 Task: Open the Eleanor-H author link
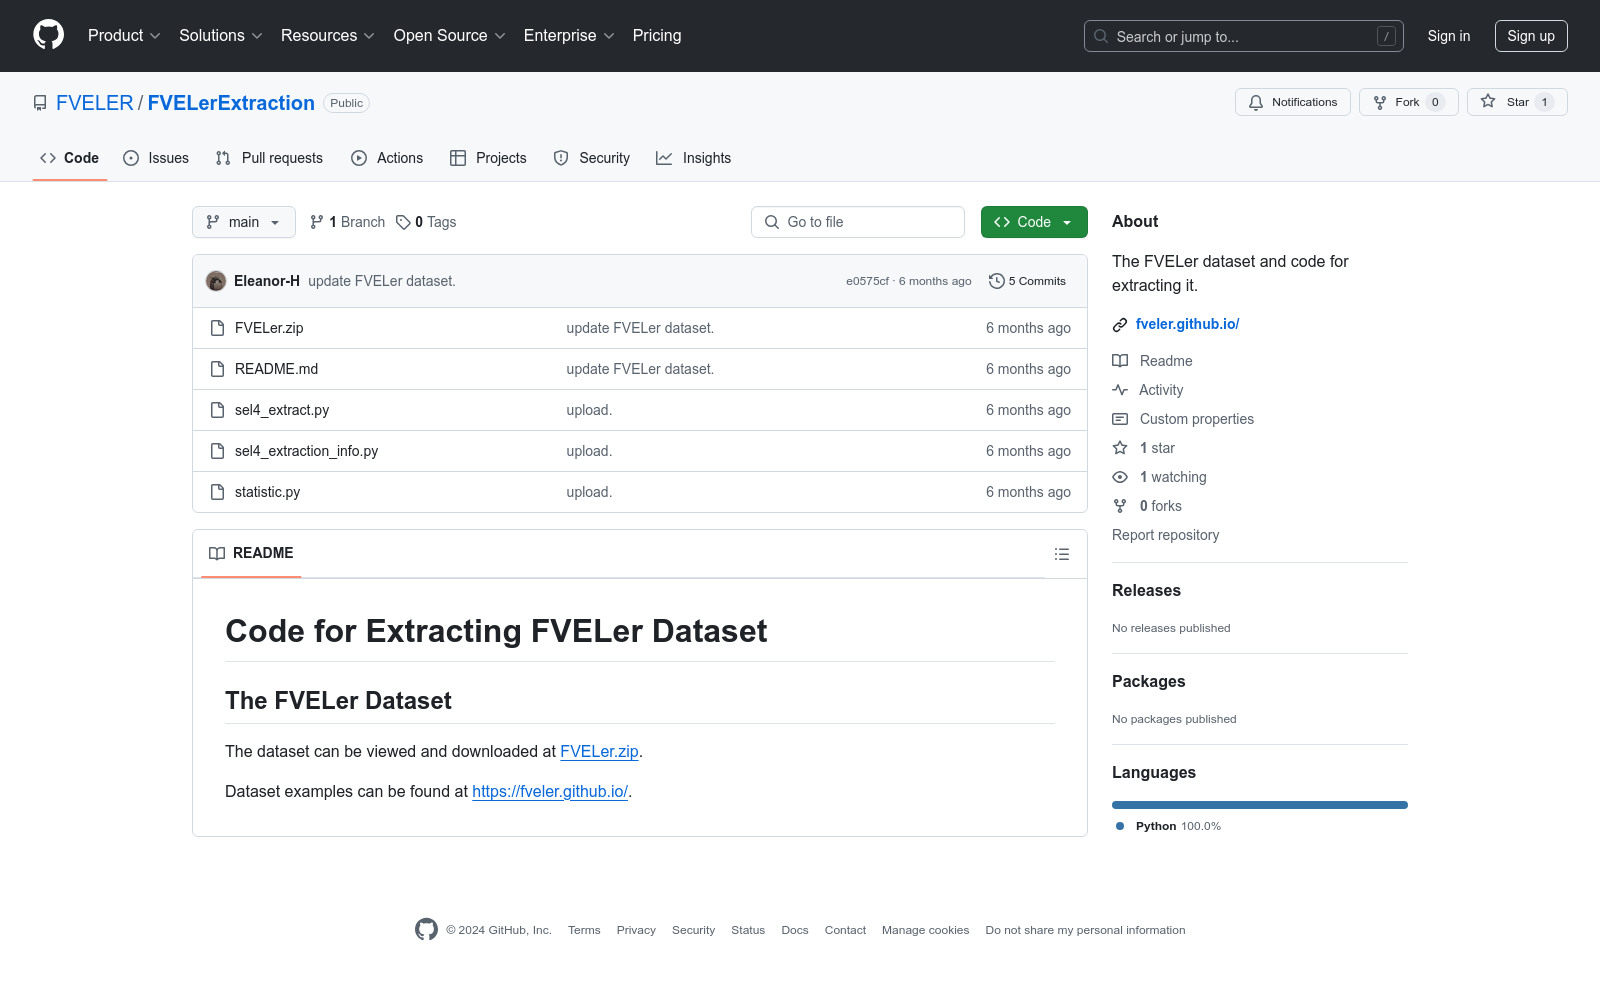pyautogui.click(x=267, y=281)
